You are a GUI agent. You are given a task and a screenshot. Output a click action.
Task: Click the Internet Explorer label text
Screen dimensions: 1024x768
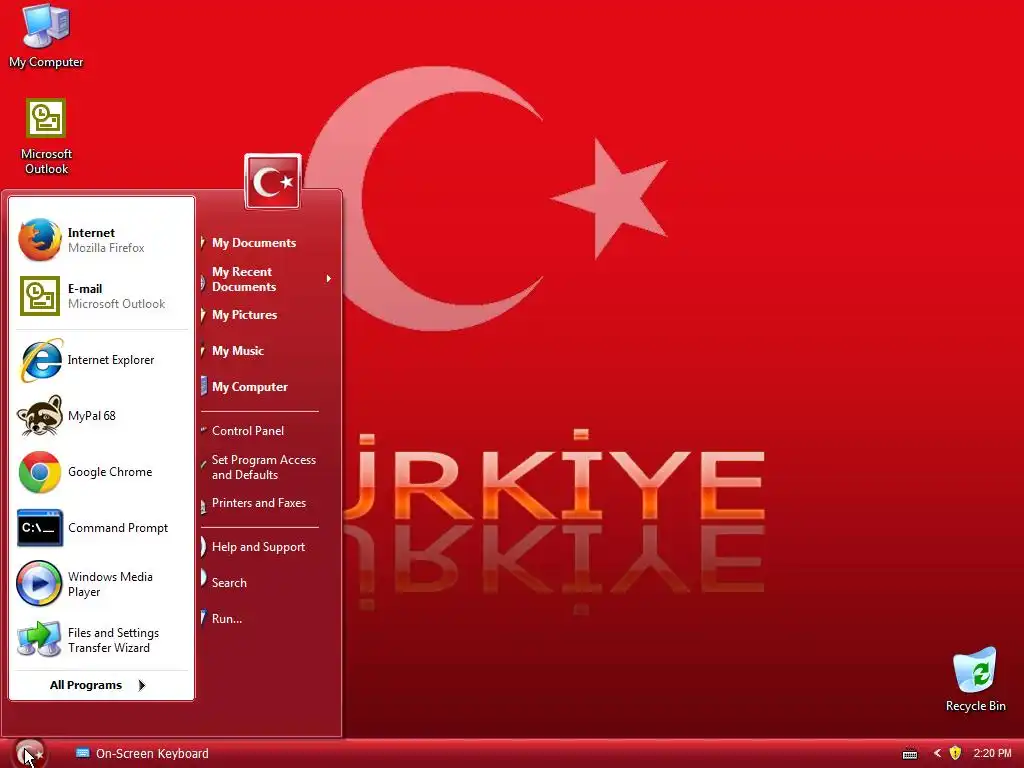[x=110, y=360]
